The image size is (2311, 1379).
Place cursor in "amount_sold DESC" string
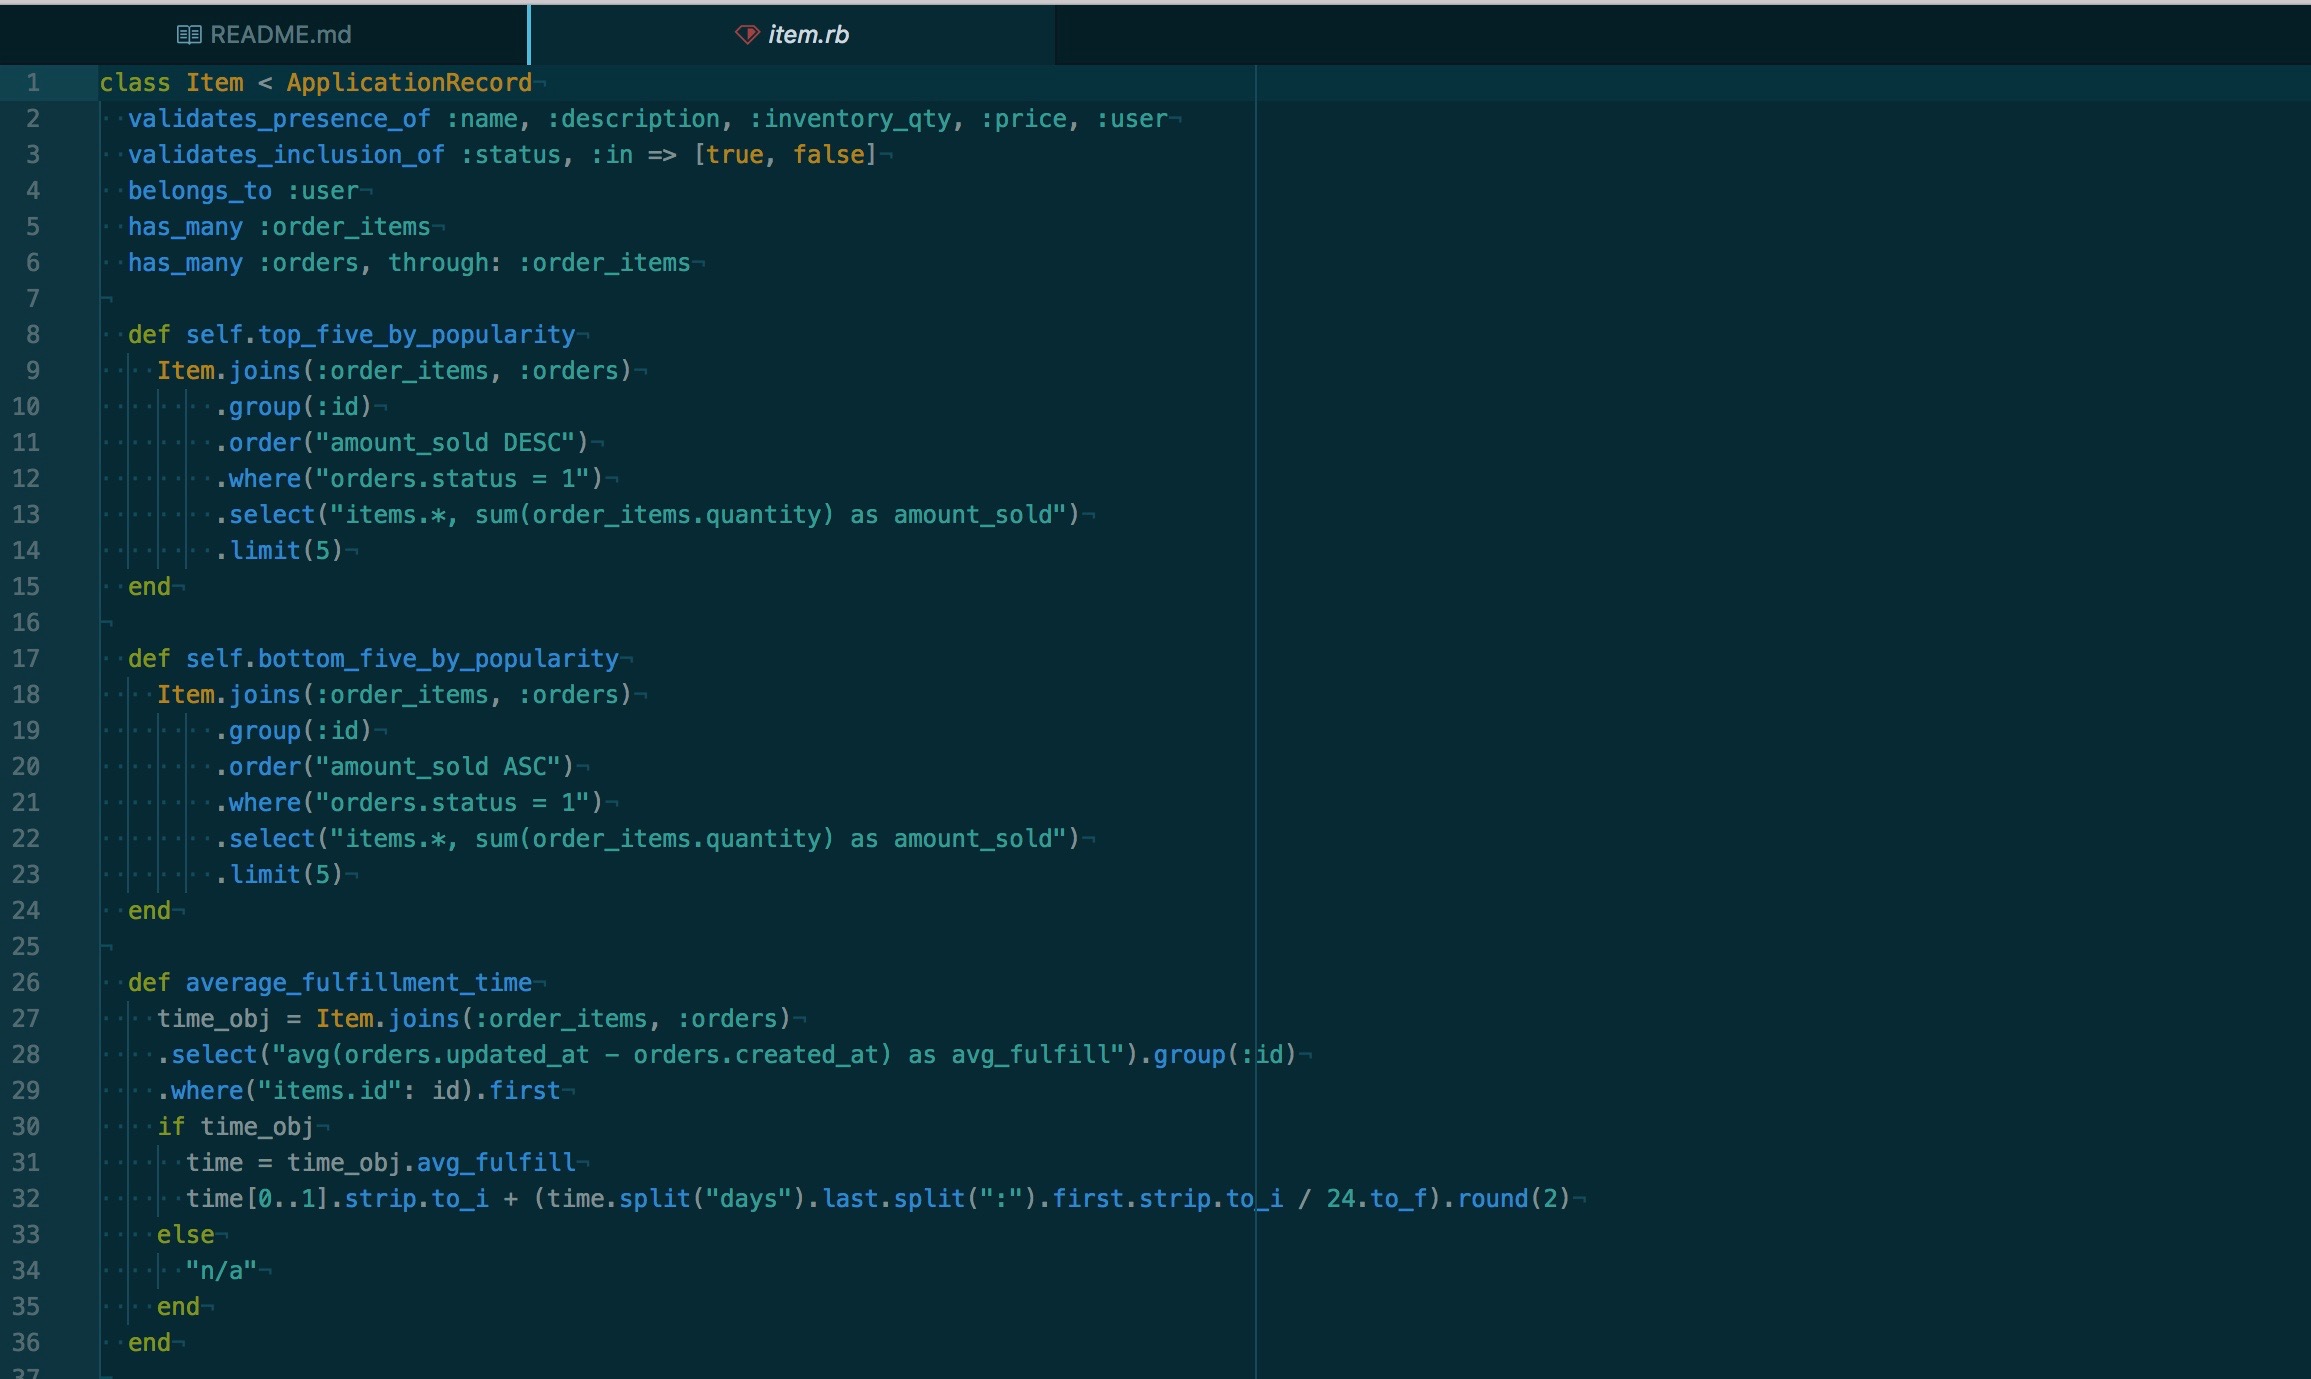click(452, 443)
